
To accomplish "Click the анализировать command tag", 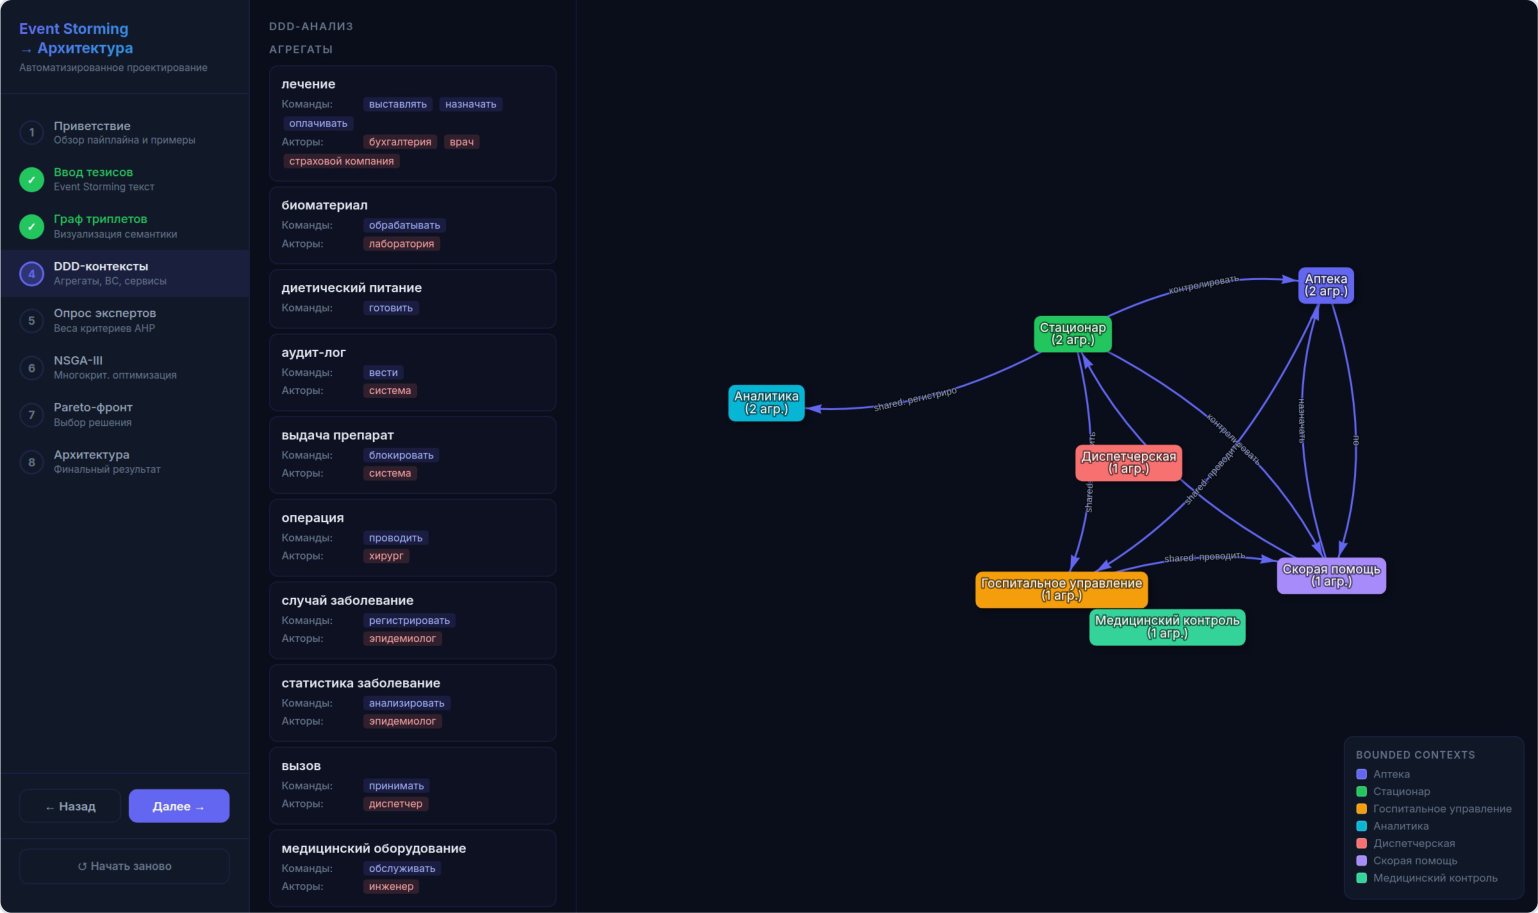I will pyautogui.click(x=406, y=703).
